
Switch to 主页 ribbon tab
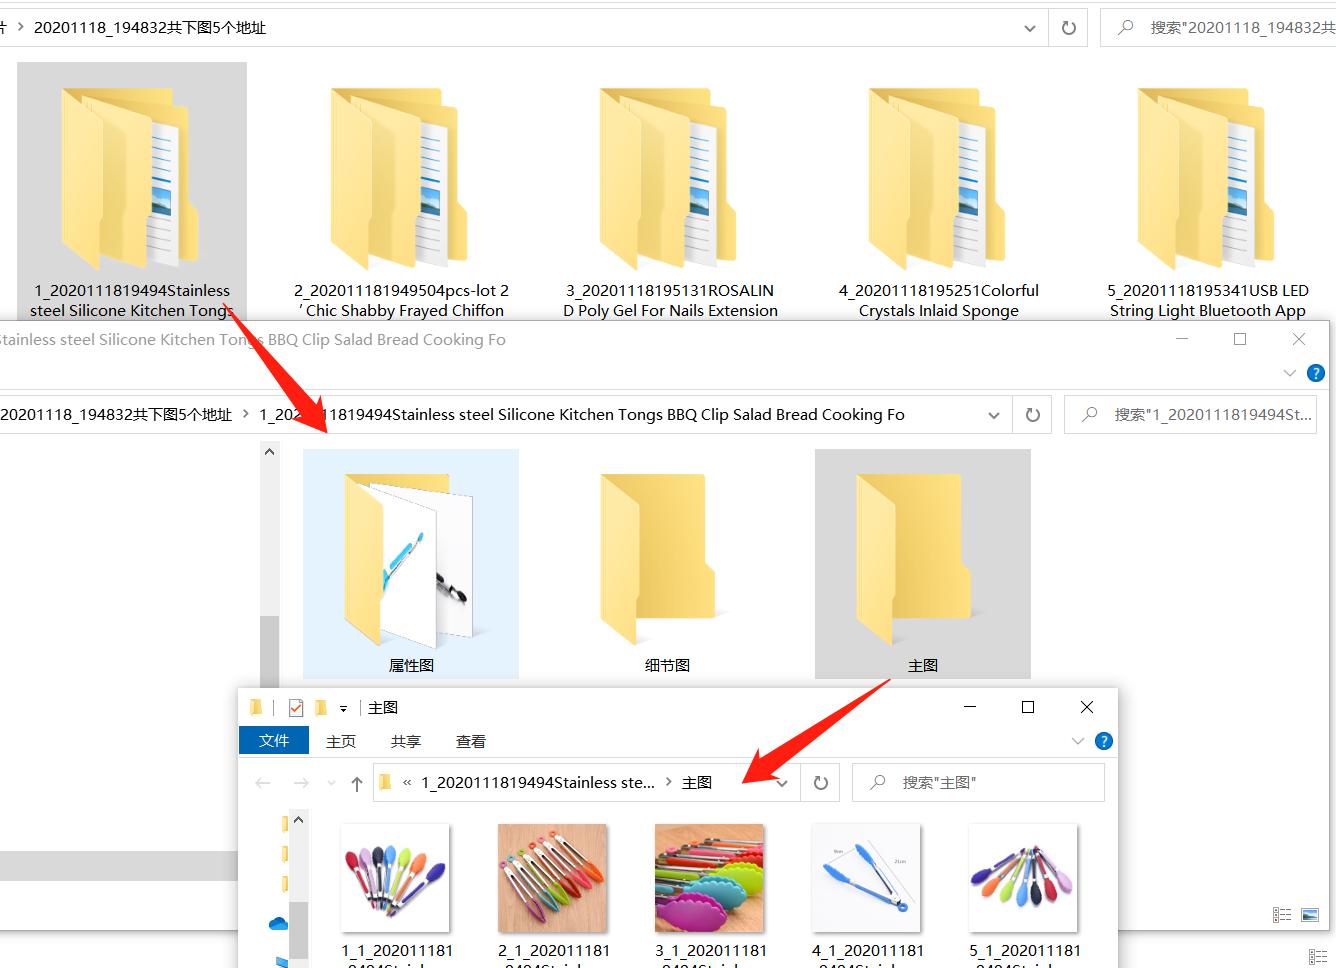click(341, 741)
